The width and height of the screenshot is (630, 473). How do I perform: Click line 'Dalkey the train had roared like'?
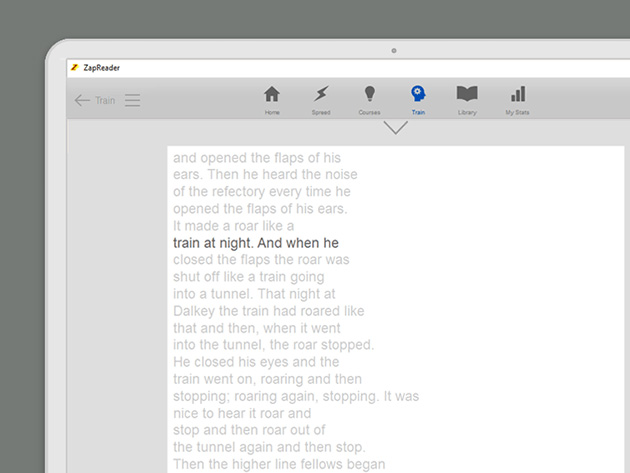pyautogui.click(x=269, y=311)
